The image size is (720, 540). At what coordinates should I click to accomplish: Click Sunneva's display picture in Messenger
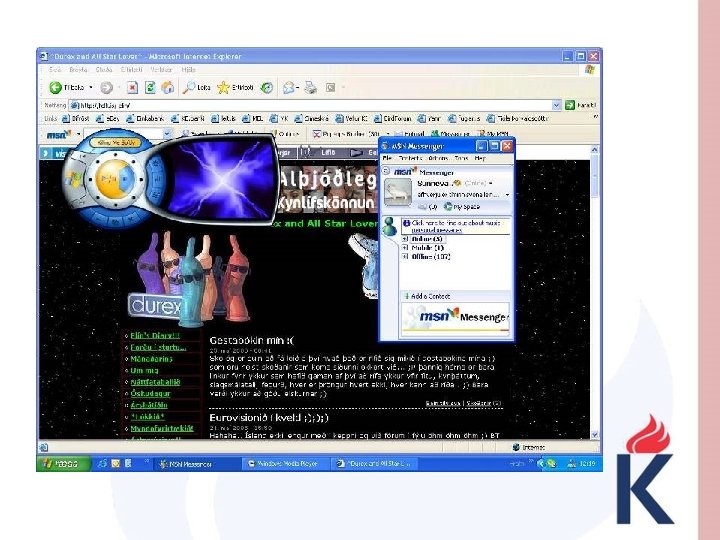(398, 192)
